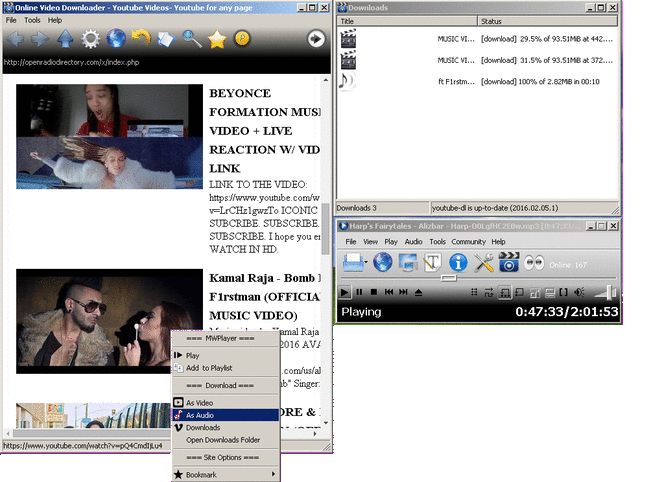Click the Kamal Raja video thumbnail
664x482 pixels.
click(109, 321)
